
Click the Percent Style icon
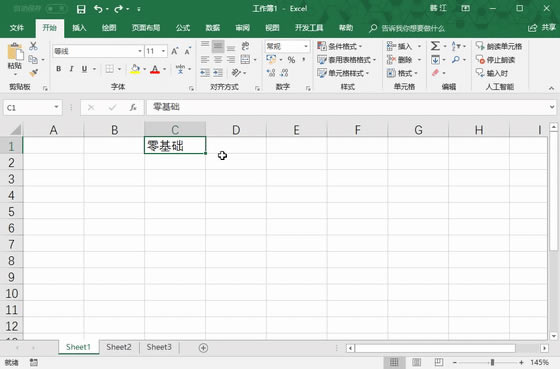tap(291, 60)
